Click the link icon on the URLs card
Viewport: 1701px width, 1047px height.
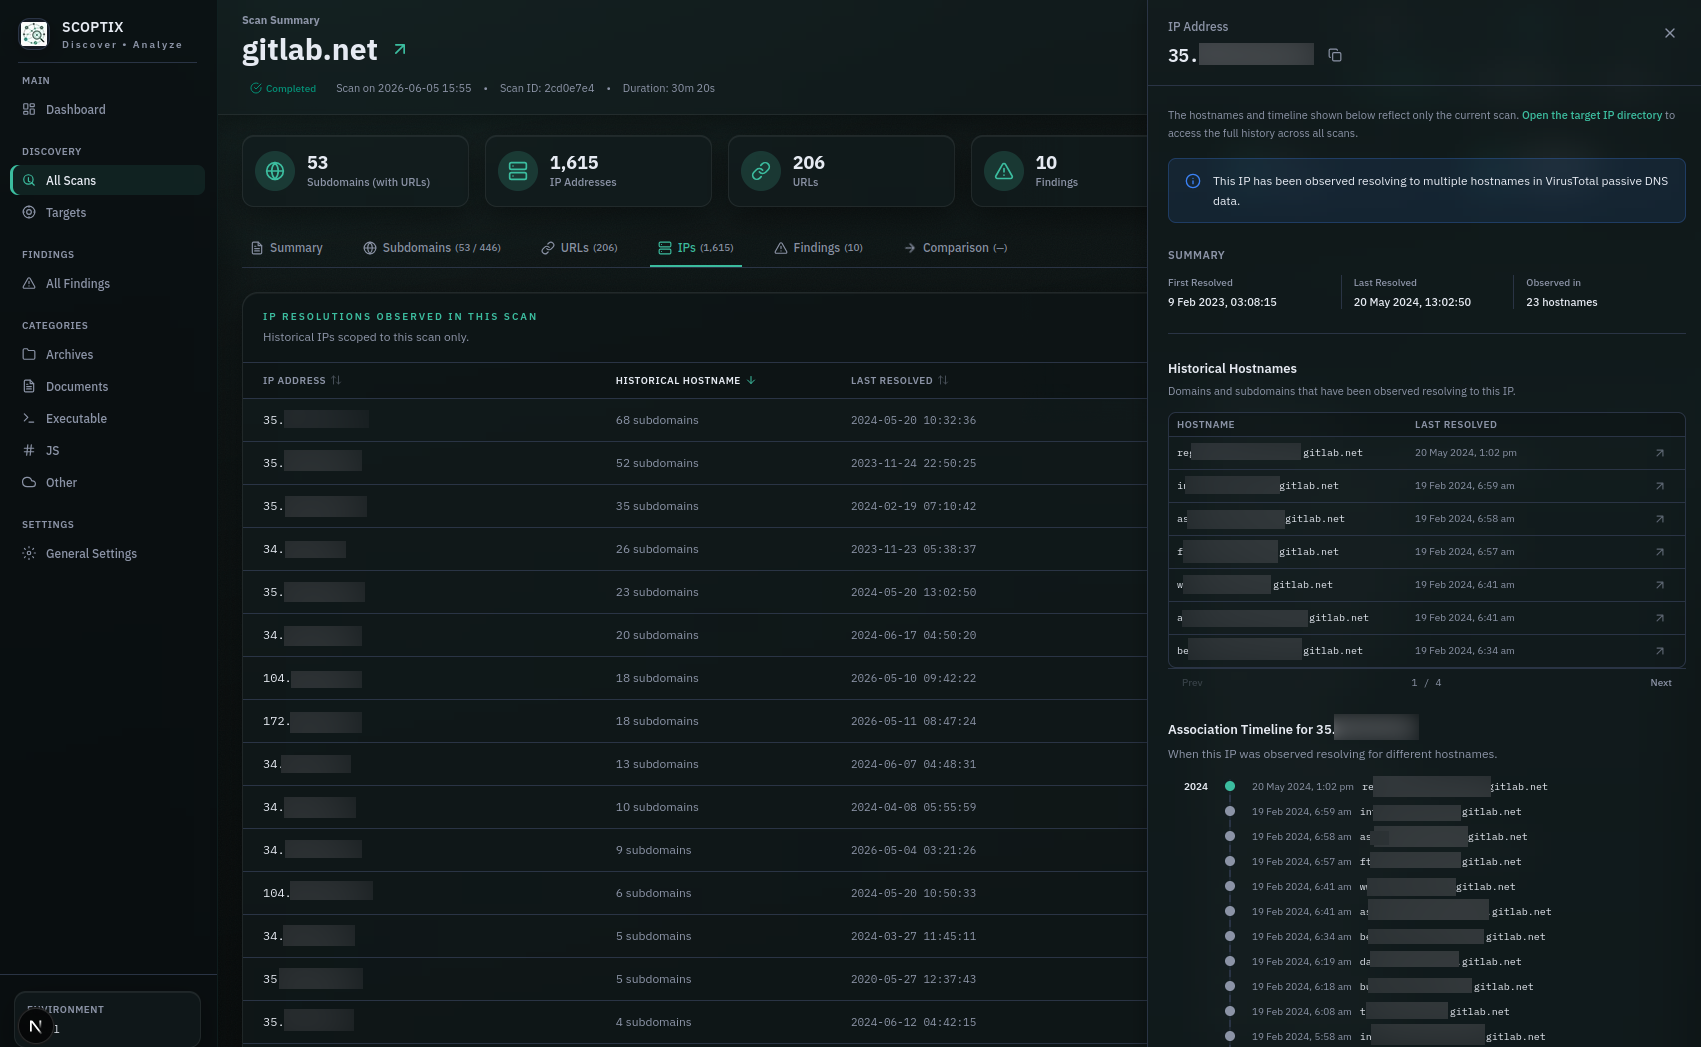761,171
